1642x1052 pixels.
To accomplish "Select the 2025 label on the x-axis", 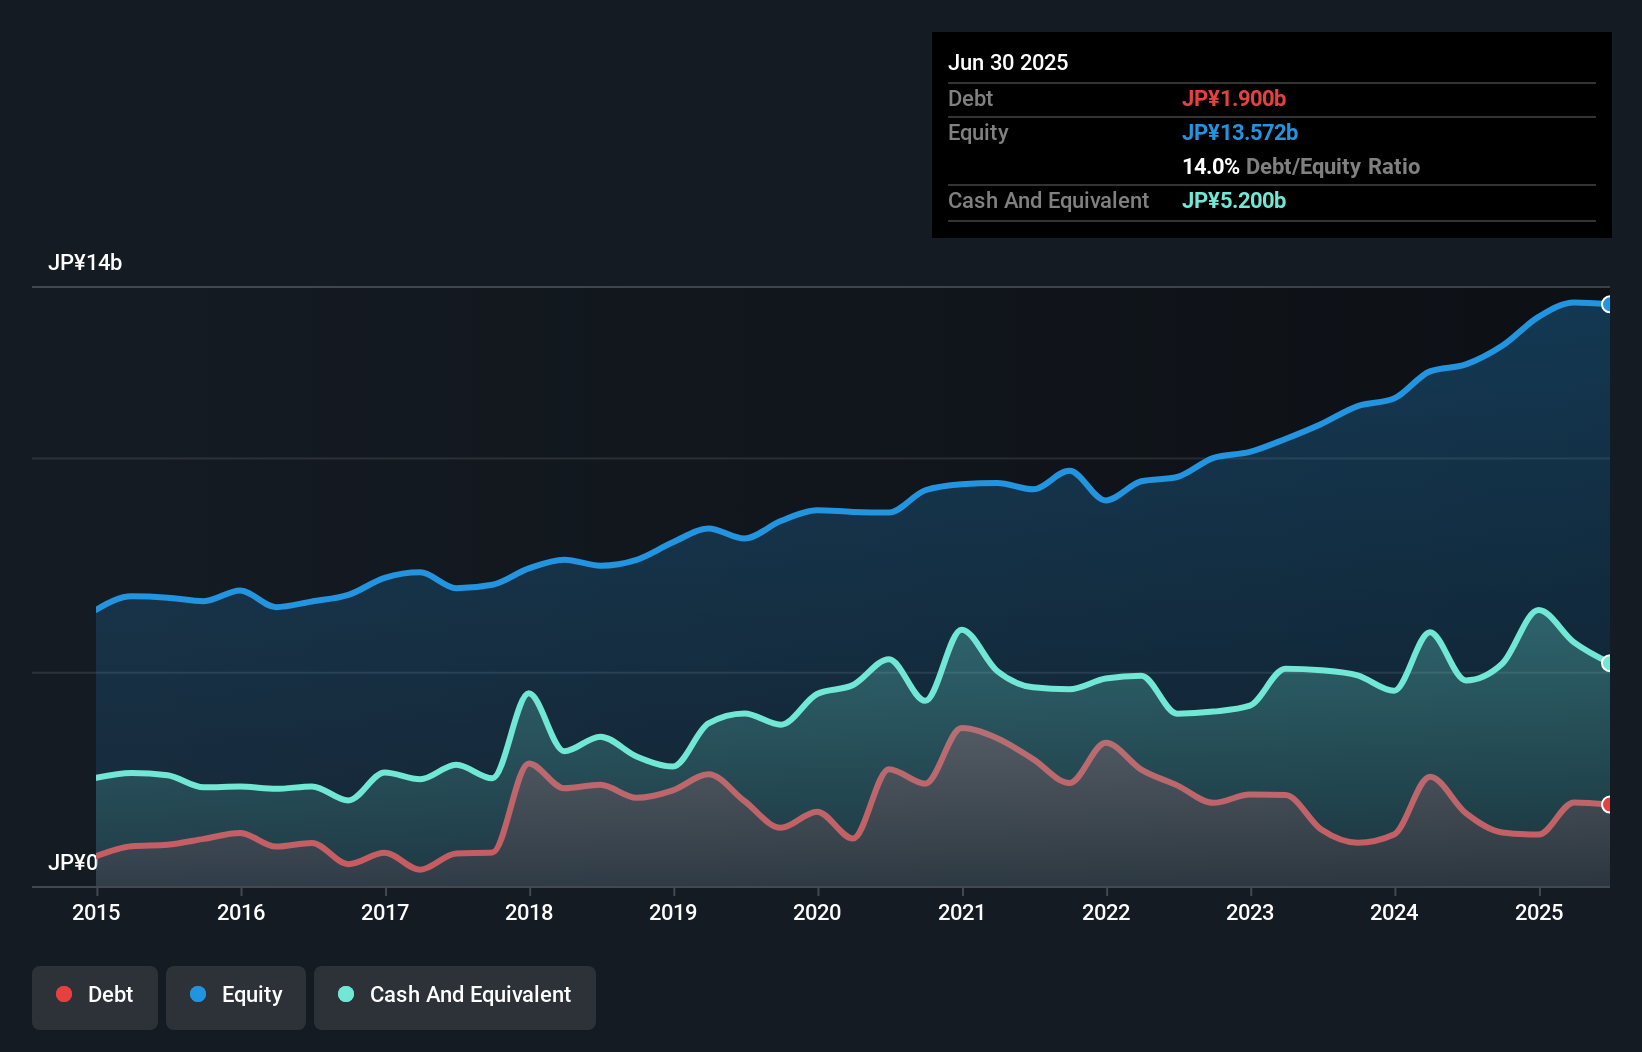I will pos(1539,912).
